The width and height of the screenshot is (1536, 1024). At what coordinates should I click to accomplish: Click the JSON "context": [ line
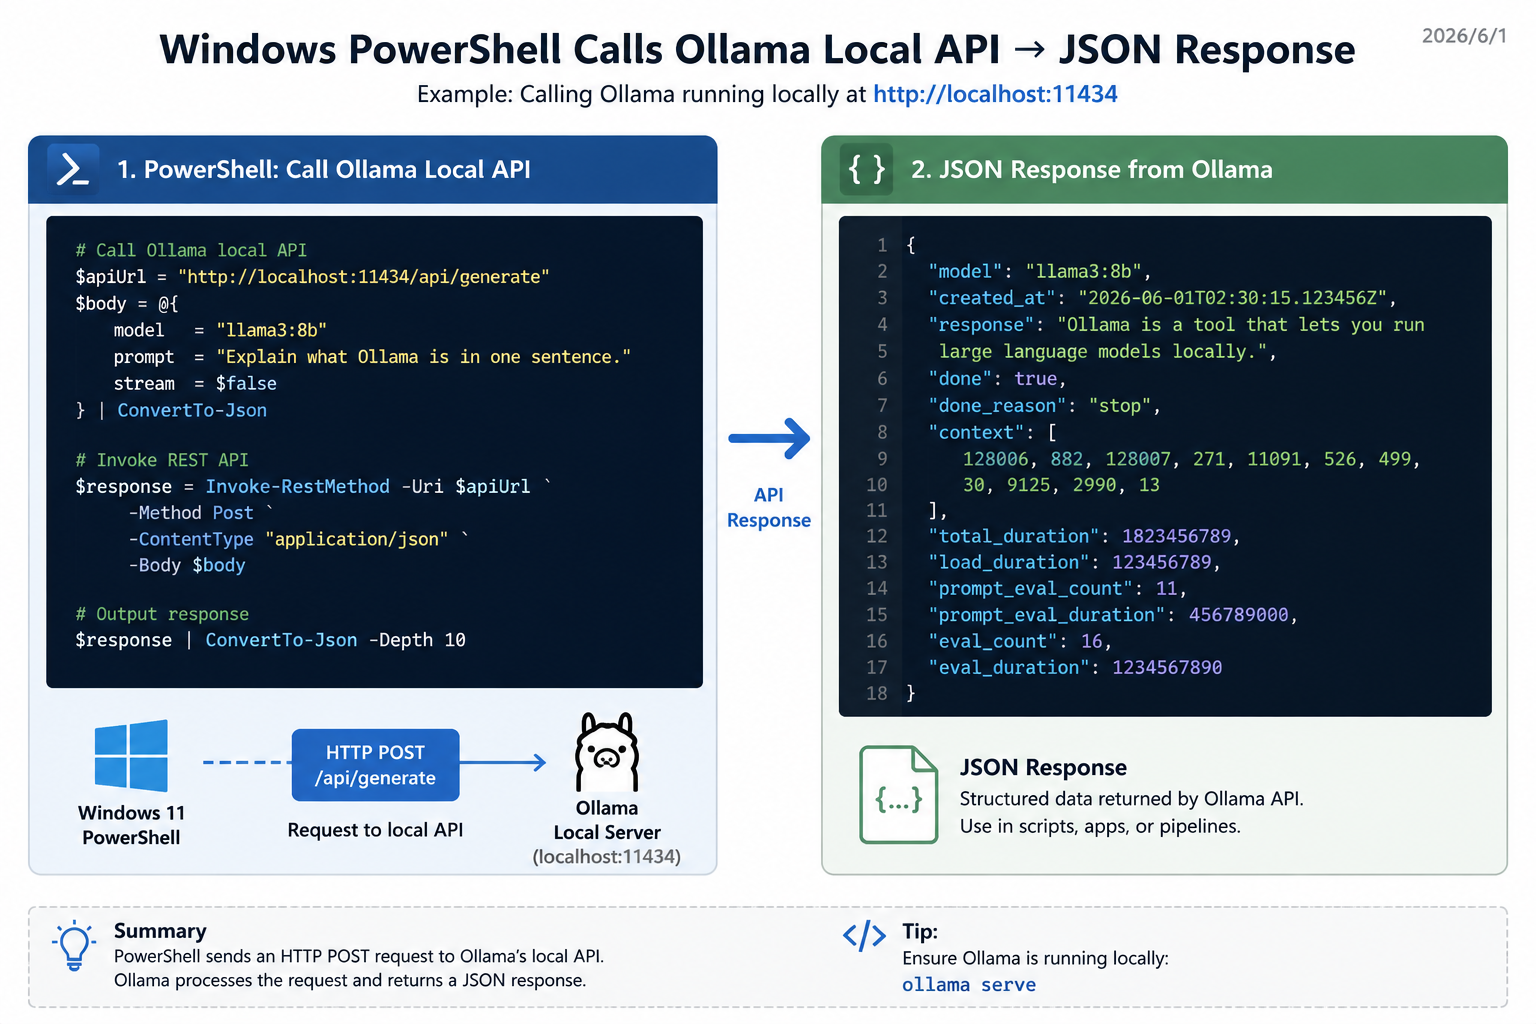tap(992, 433)
